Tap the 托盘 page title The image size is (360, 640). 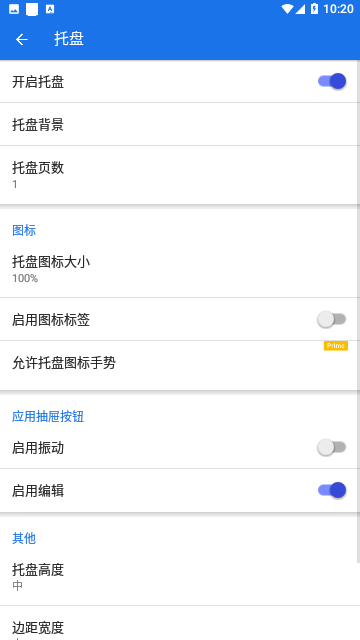click(69, 39)
